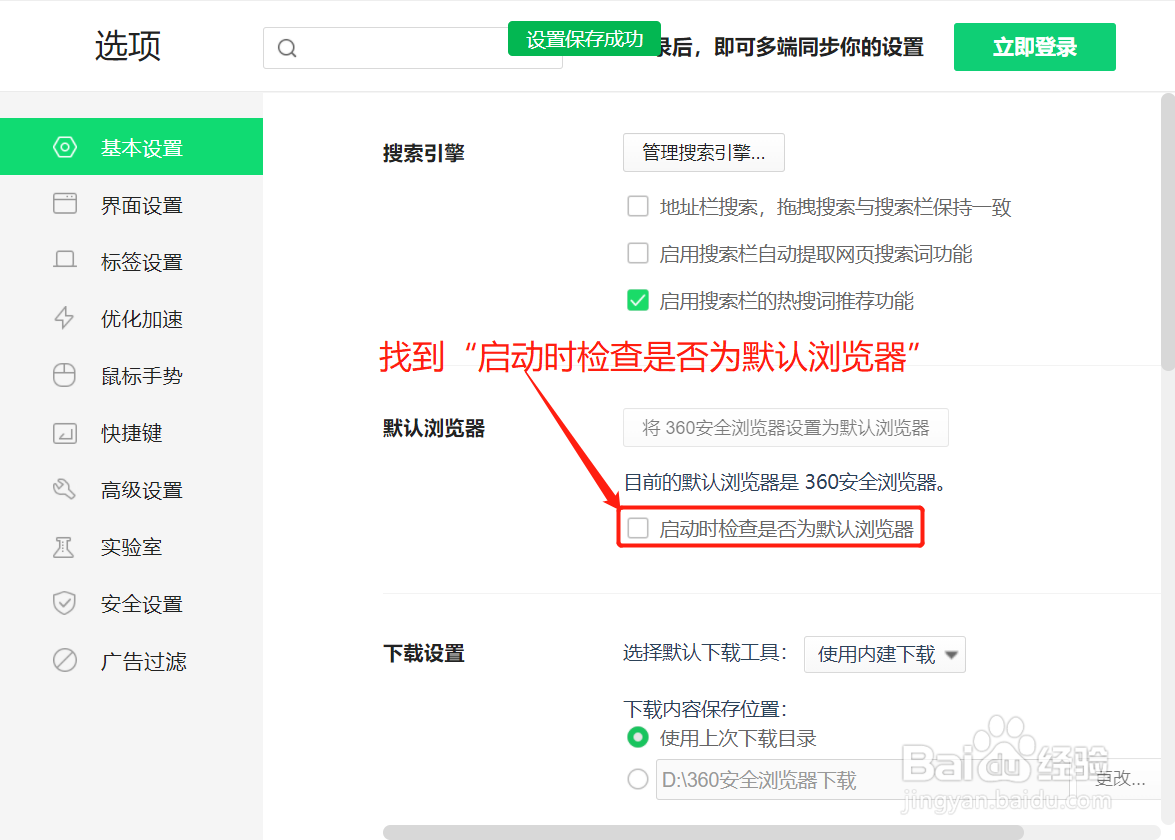Image resolution: width=1175 pixels, height=840 pixels.
Task: Open 标签设置 in the sidebar
Action: click(142, 262)
